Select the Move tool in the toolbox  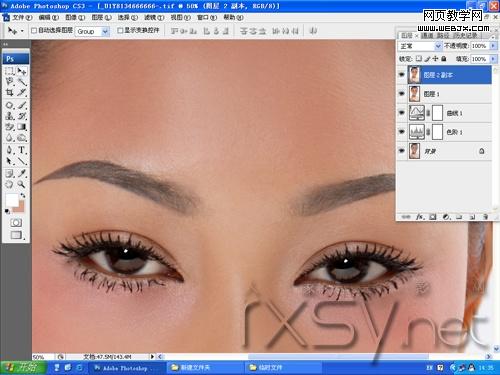[x=22, y=71]
